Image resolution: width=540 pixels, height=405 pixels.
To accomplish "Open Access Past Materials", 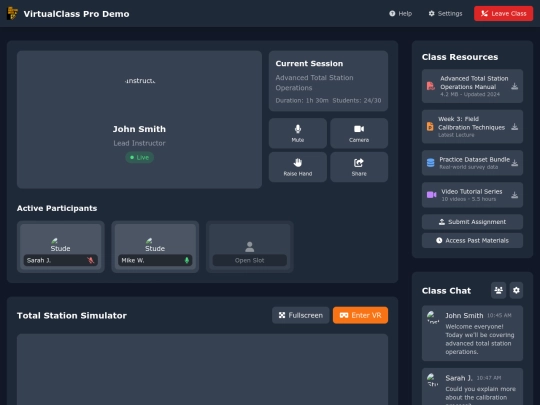I will (472, 240).
